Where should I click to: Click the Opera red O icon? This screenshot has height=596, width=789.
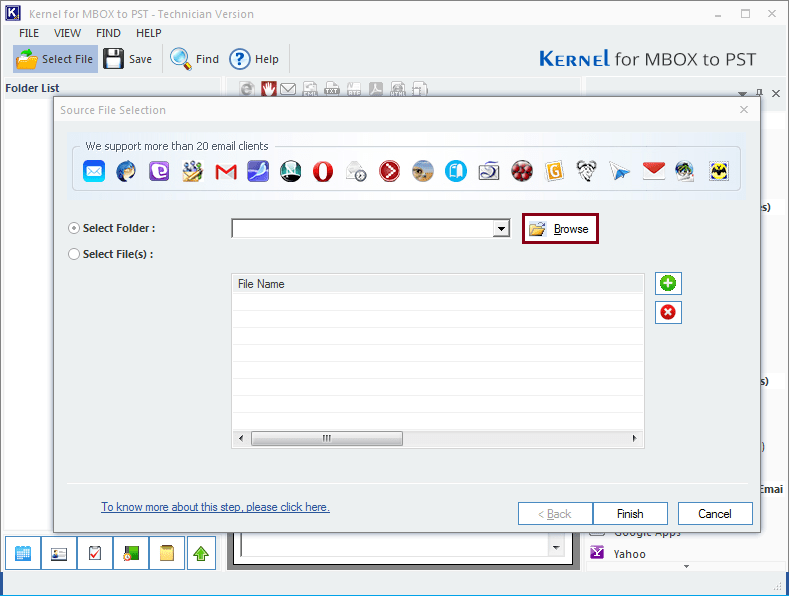323,172
